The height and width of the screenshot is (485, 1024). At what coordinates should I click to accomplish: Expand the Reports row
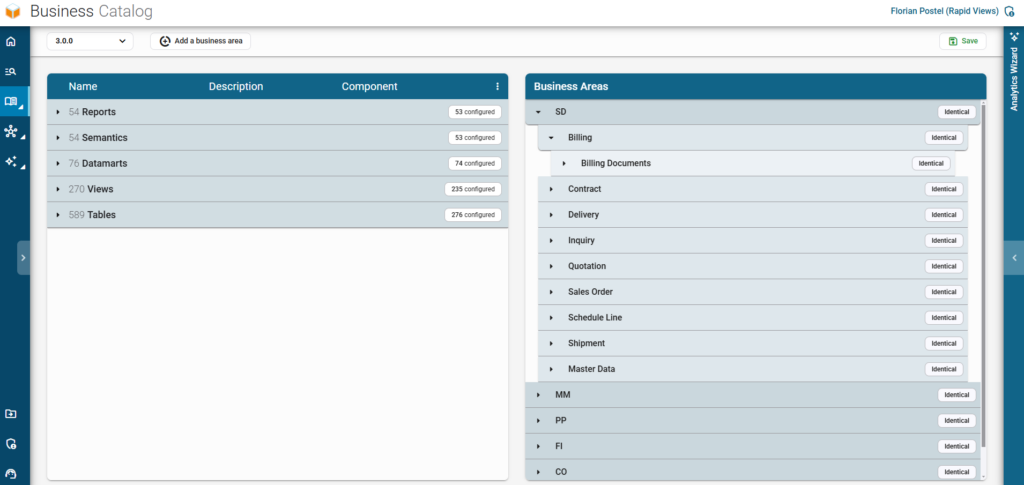click(57, 112)
